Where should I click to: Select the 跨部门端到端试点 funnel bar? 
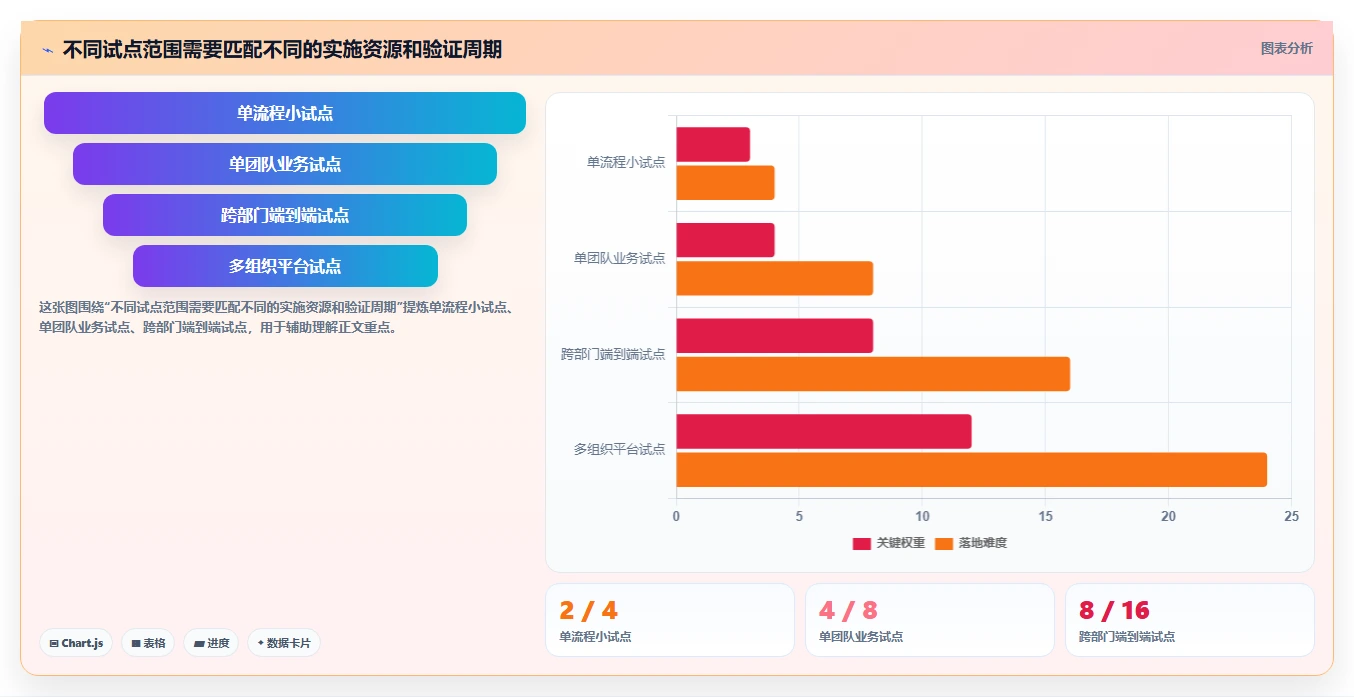[285, 215]
